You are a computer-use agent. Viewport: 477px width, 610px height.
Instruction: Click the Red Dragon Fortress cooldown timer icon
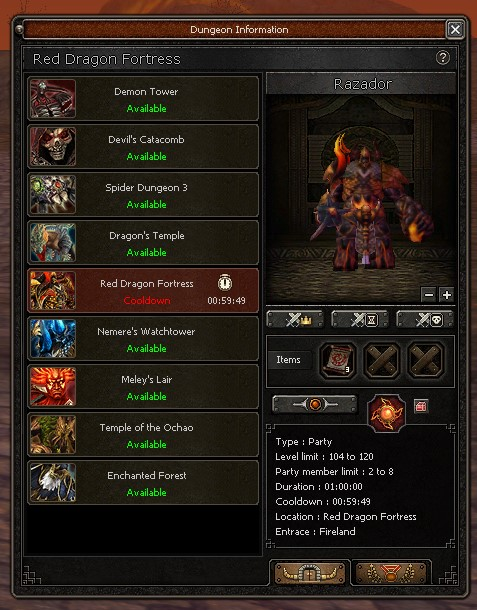click(225, 282)
